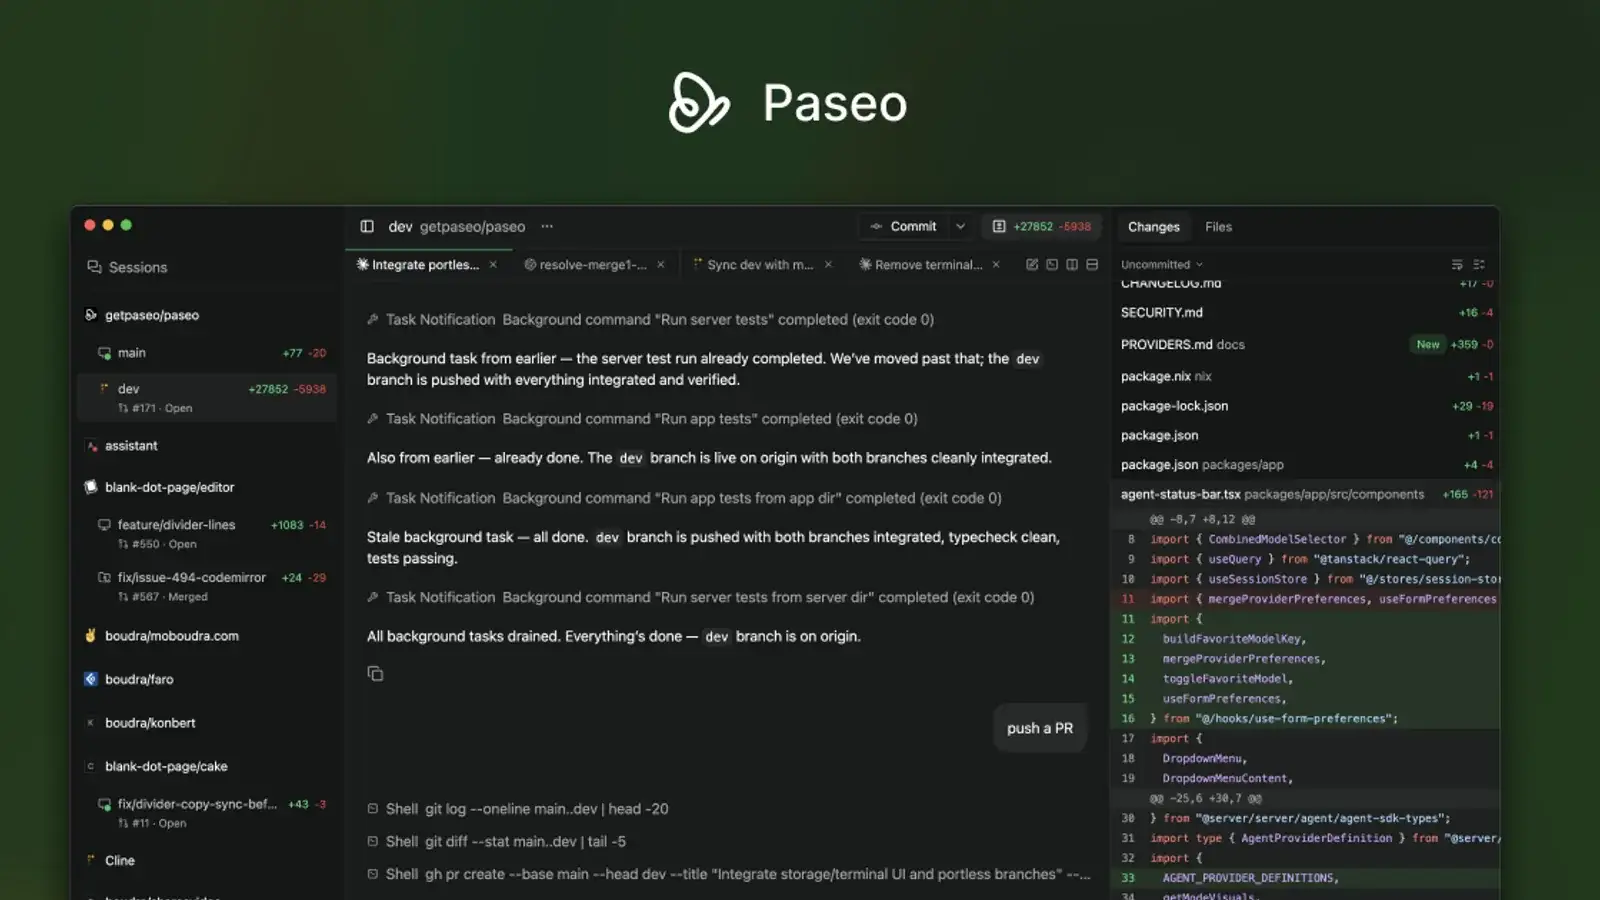
Task: Select the boudra/moboudra.com project
Action: coord(171,636)
